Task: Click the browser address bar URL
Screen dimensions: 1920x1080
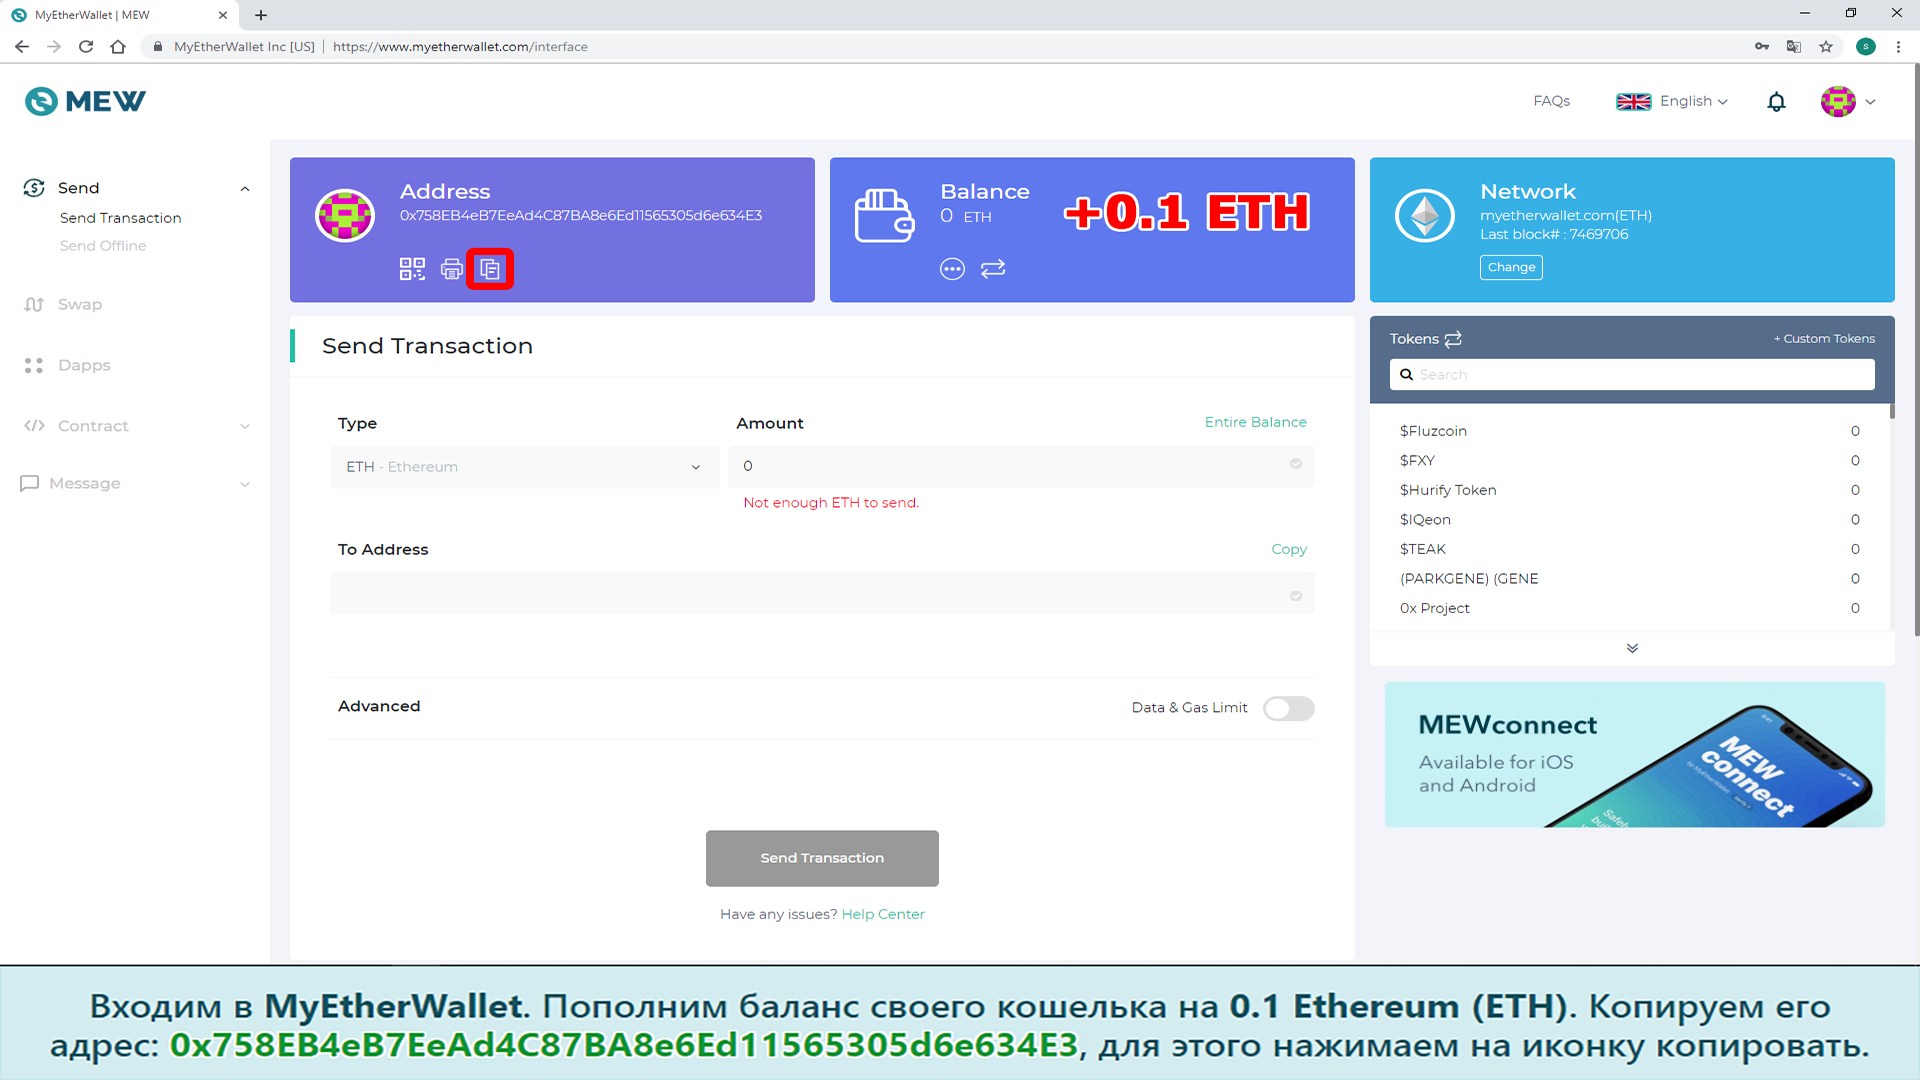Action: click(x=460, y=47)
